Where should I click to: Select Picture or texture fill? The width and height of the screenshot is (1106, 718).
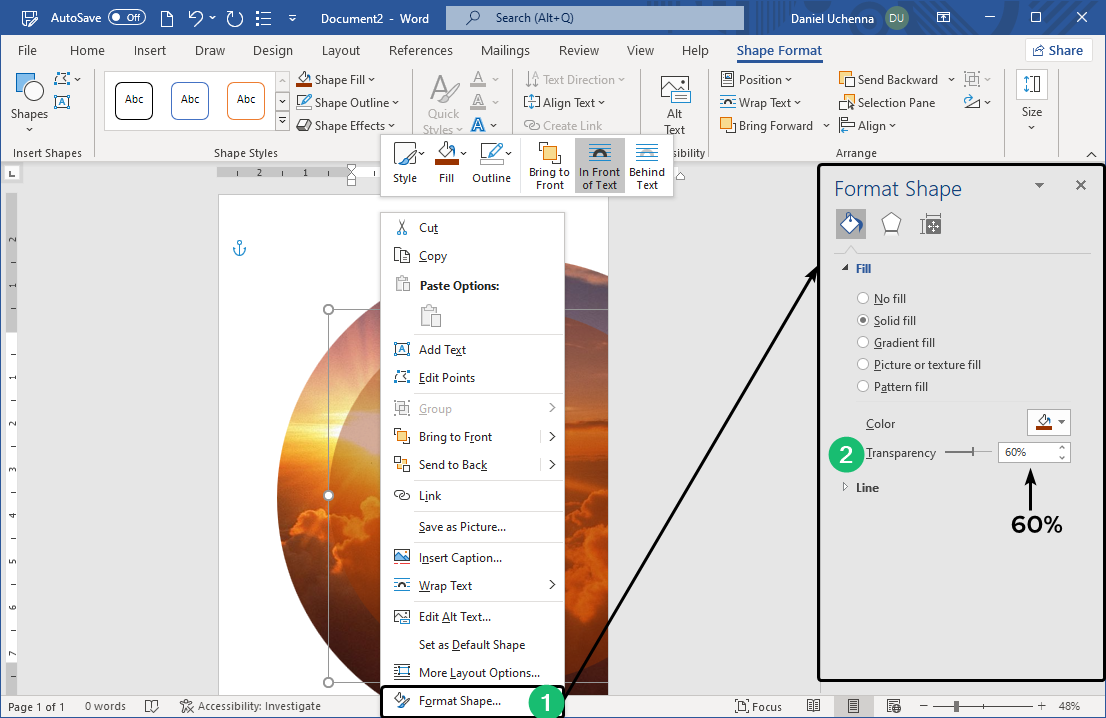(x=863, y=365)
